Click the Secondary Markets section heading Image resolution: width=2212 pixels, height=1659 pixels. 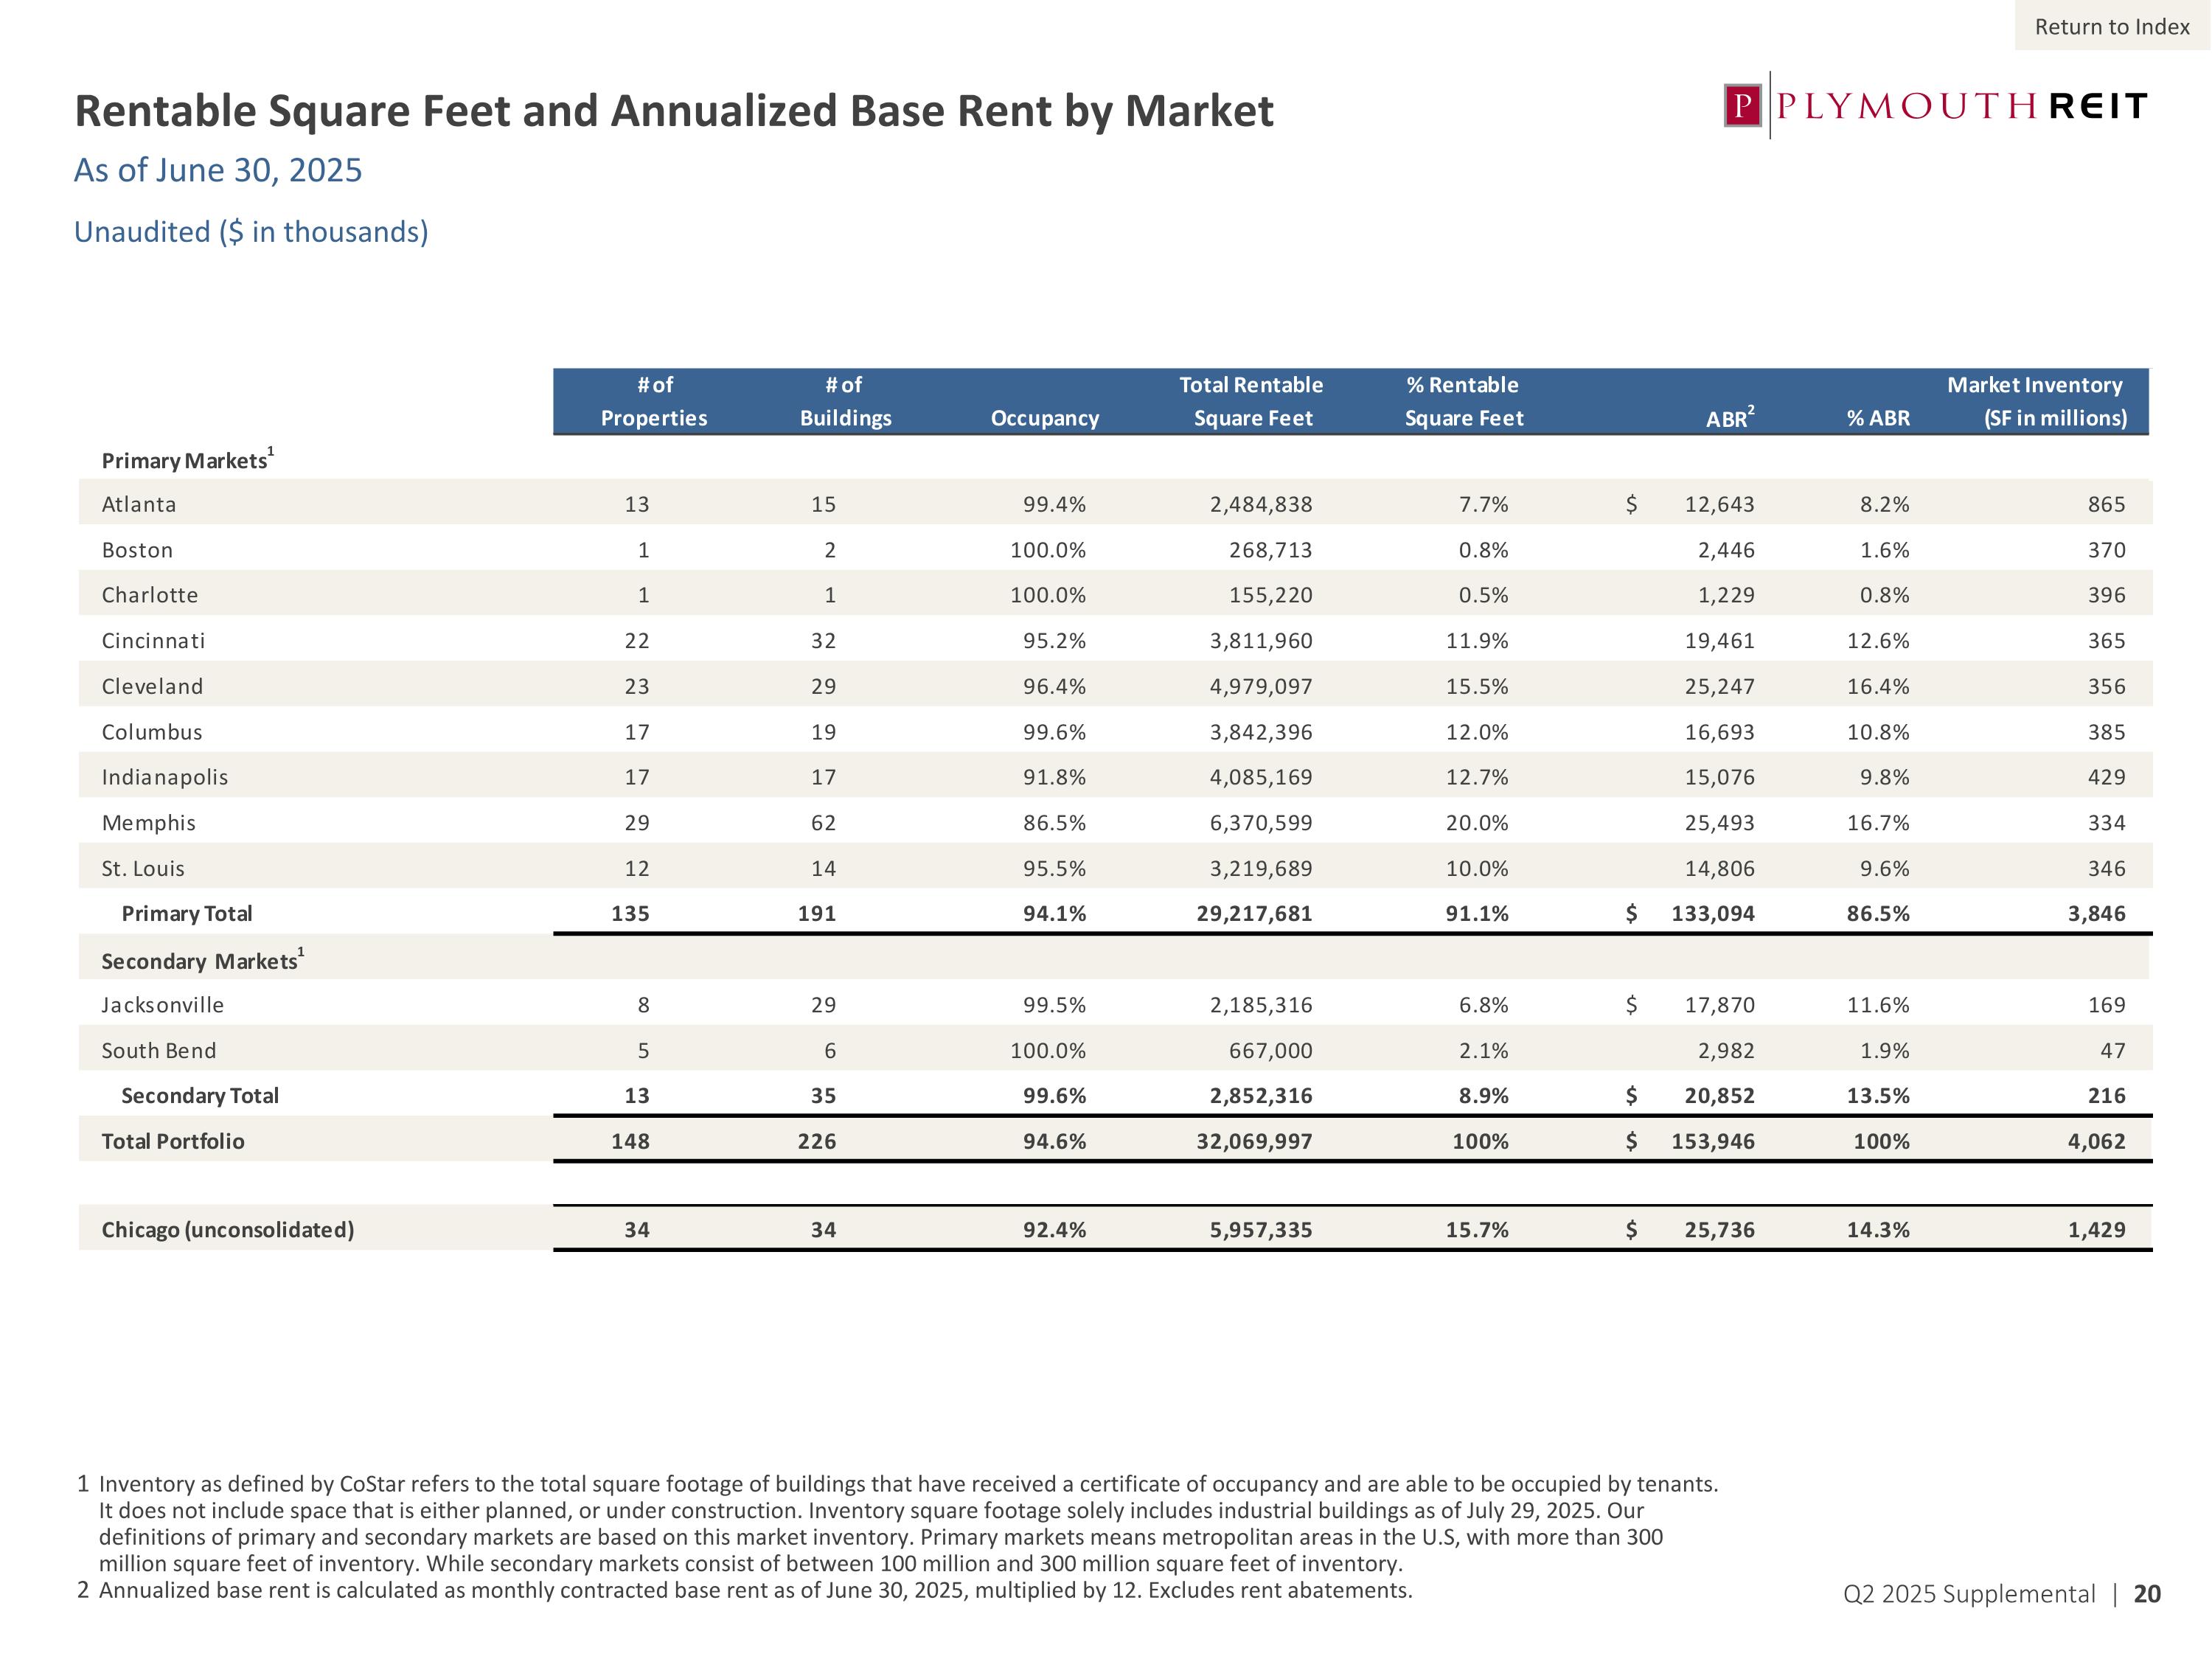[200, 961]
